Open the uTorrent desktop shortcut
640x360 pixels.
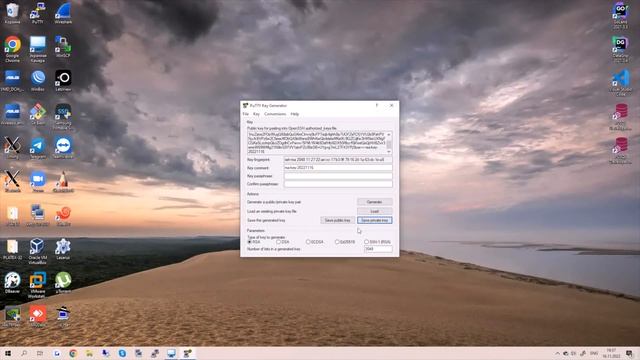63,282
